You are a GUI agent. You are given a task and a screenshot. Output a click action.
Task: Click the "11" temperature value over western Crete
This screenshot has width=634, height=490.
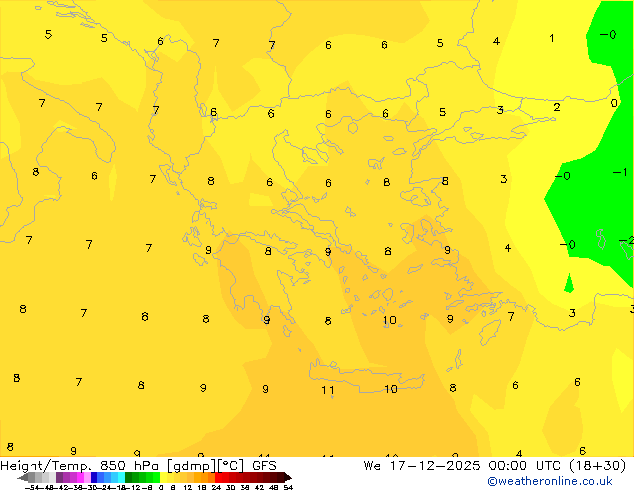(x=328, y=390)
